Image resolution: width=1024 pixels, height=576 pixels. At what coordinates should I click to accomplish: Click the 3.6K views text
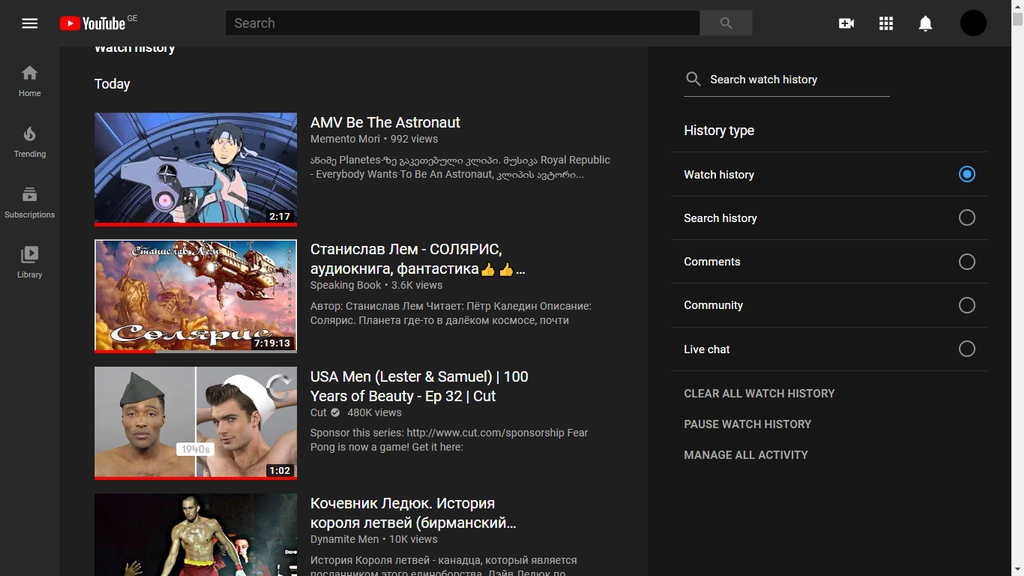click(417, 285)
